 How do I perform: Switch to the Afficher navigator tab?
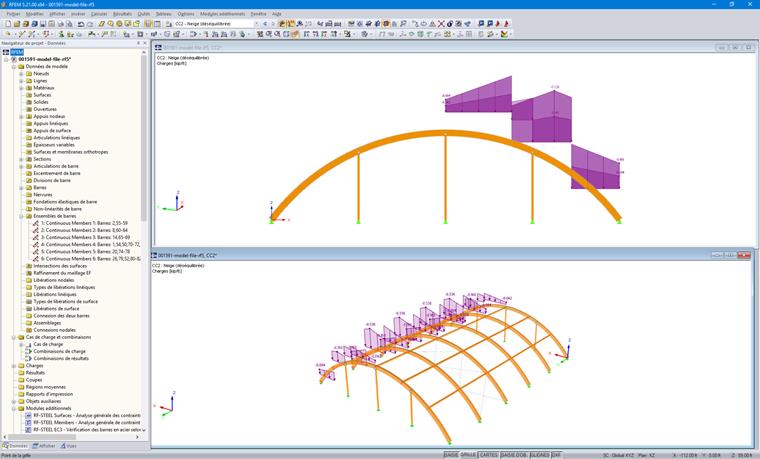pyautogui.click(x=44, y=446)
